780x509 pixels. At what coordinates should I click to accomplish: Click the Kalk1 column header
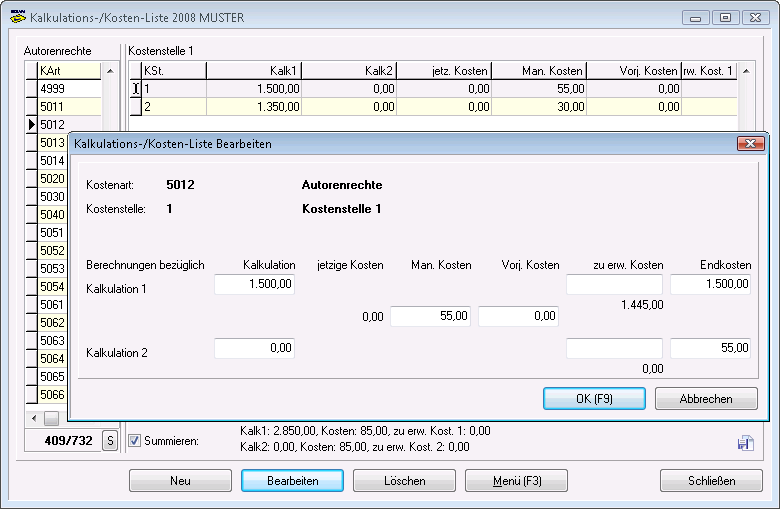point(253,70)
